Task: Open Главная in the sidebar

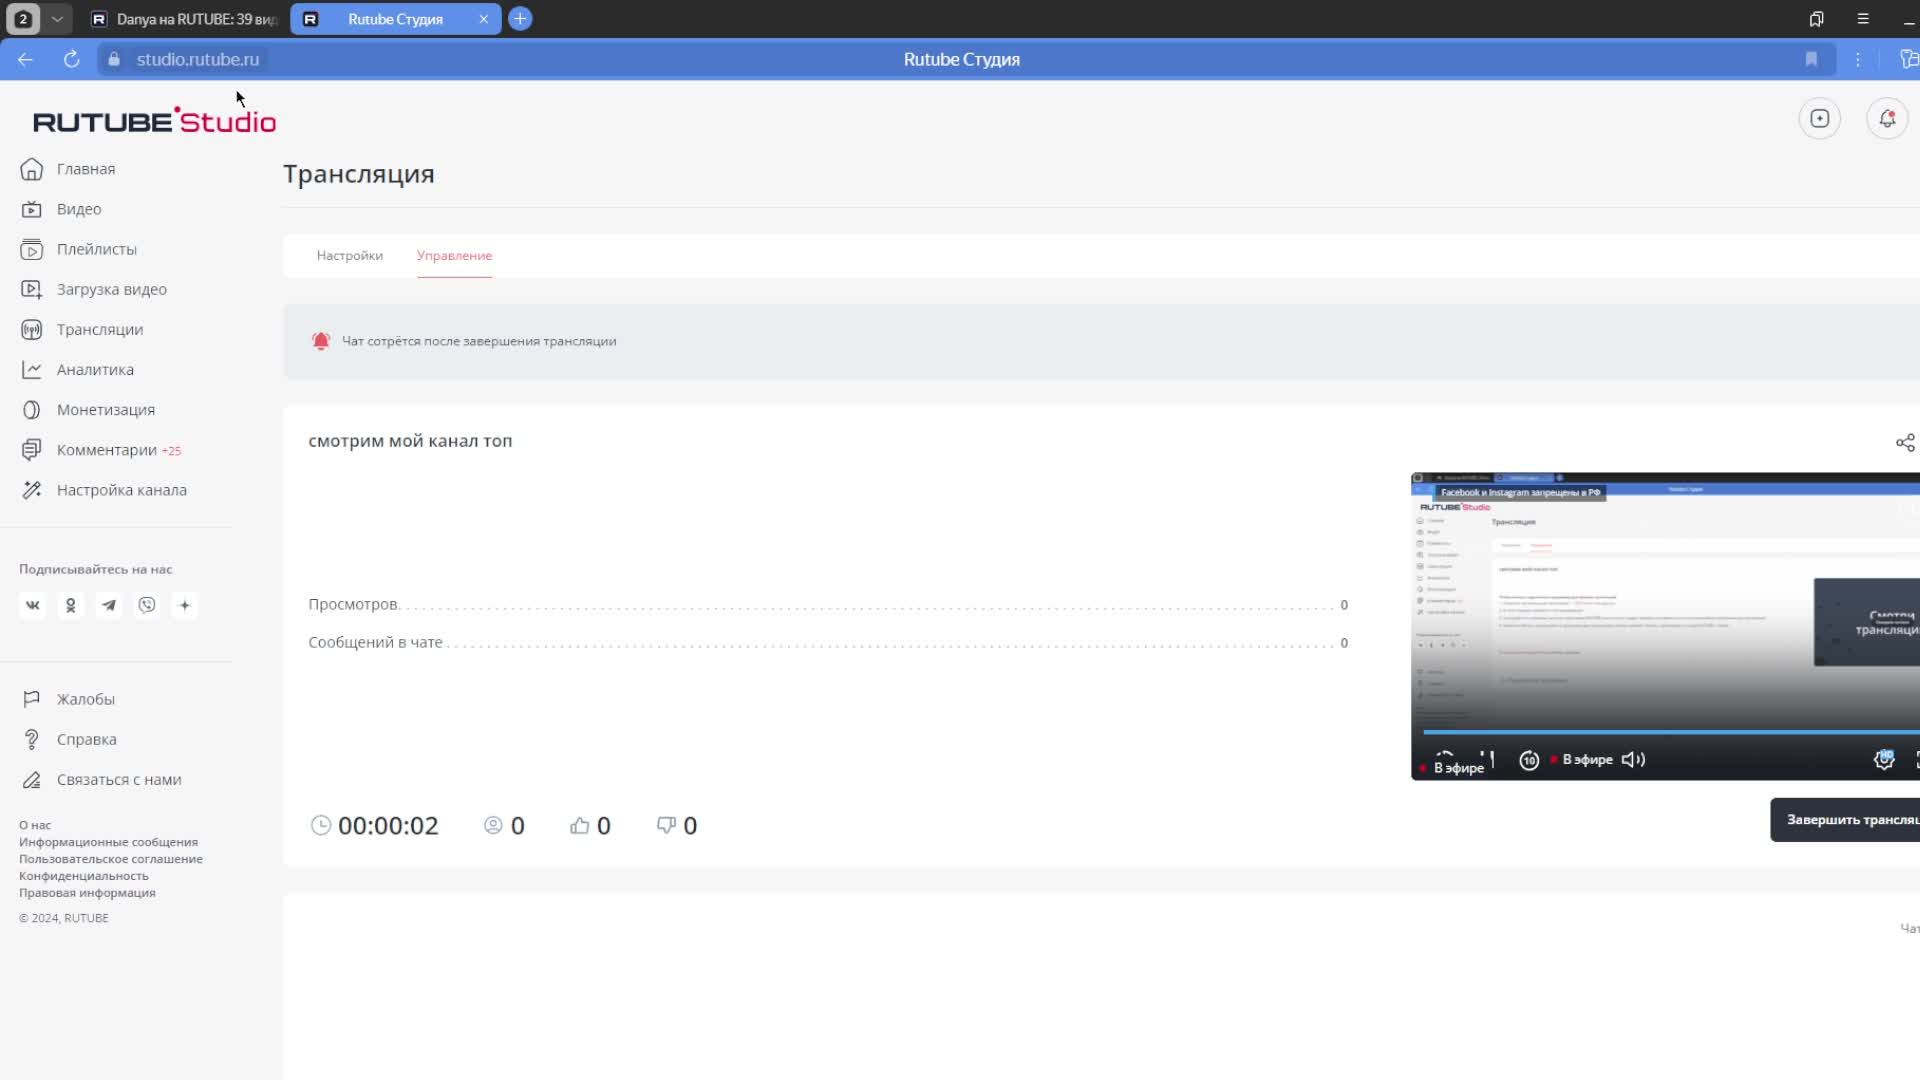Action: [x=68, y=169]
